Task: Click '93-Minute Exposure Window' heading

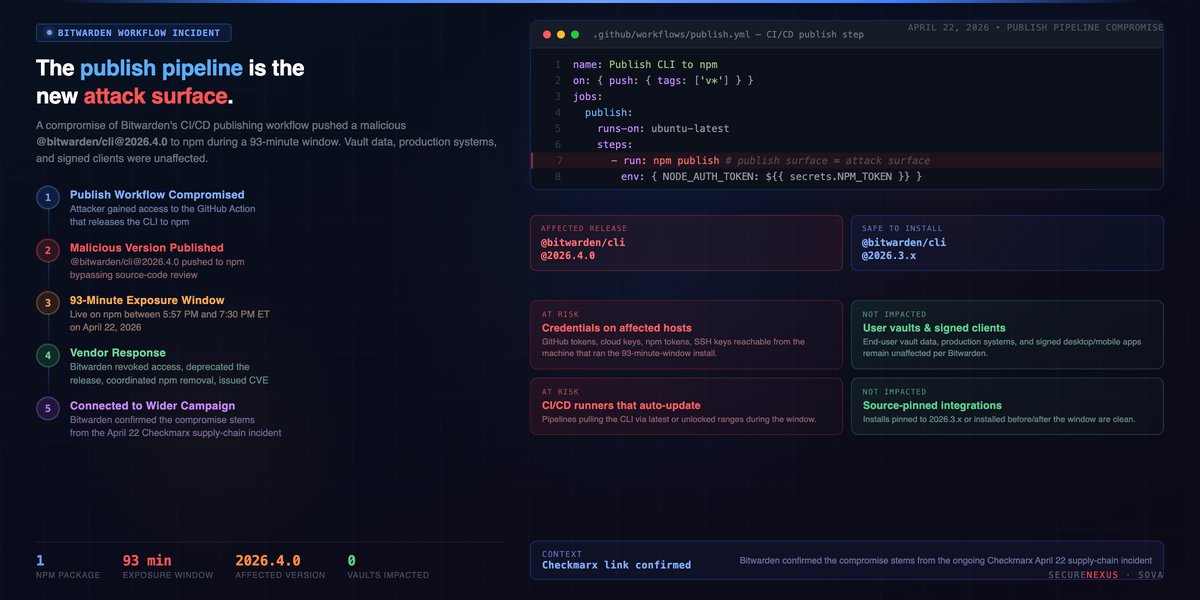Action: click(147, 300)
